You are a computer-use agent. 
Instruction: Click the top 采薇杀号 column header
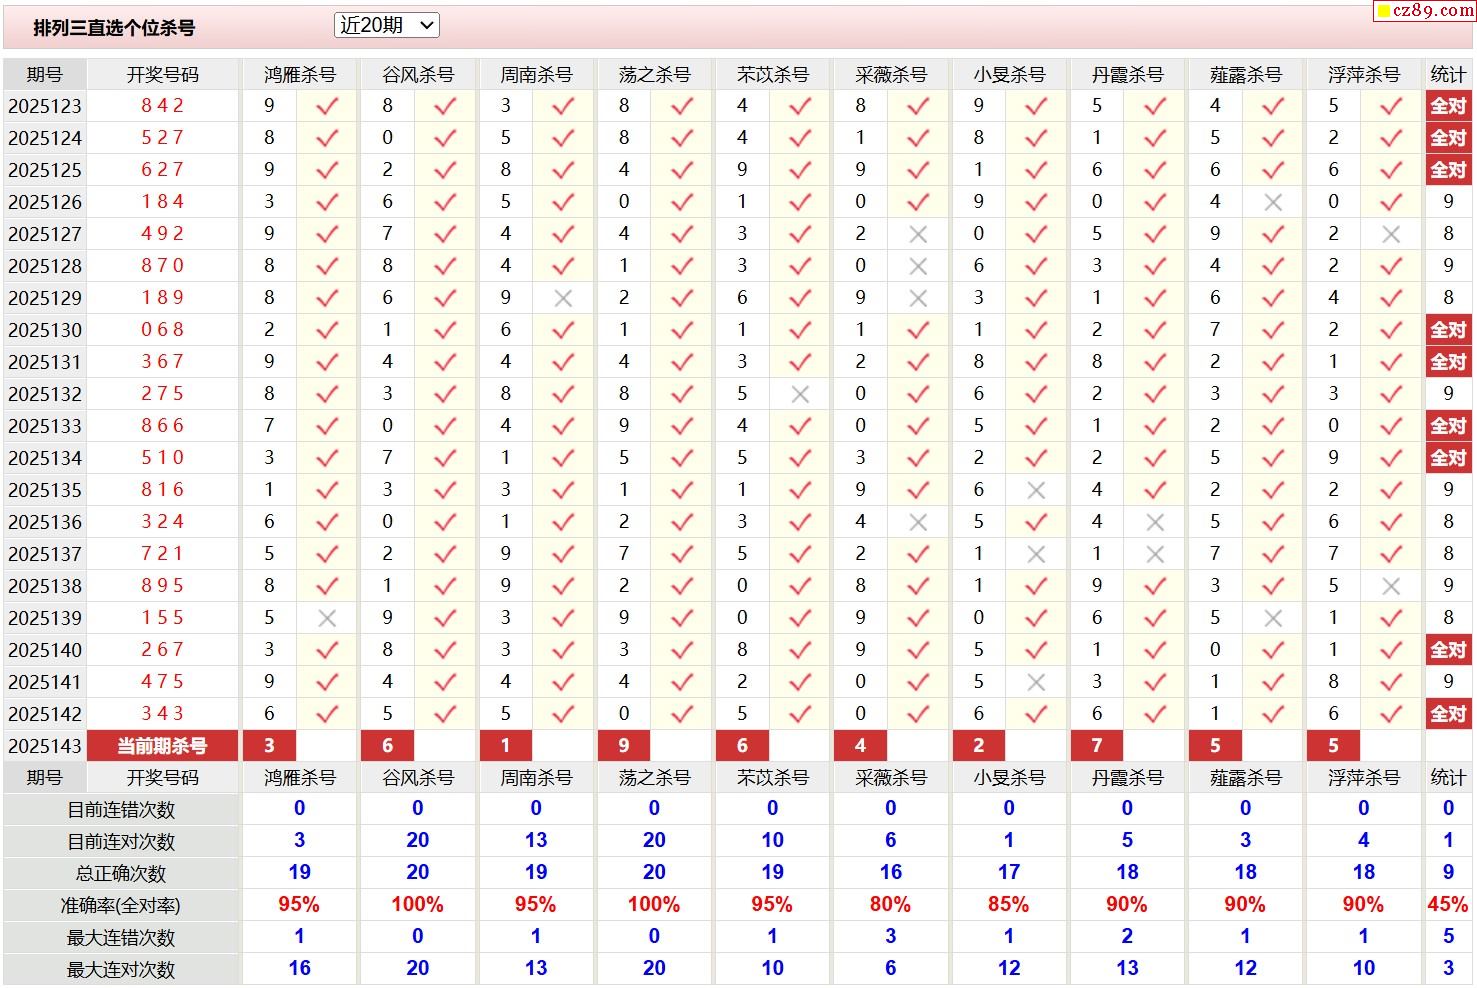(891, 75)
